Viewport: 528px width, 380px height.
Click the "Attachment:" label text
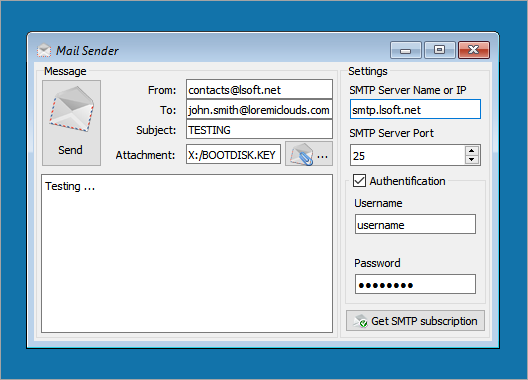145,155
